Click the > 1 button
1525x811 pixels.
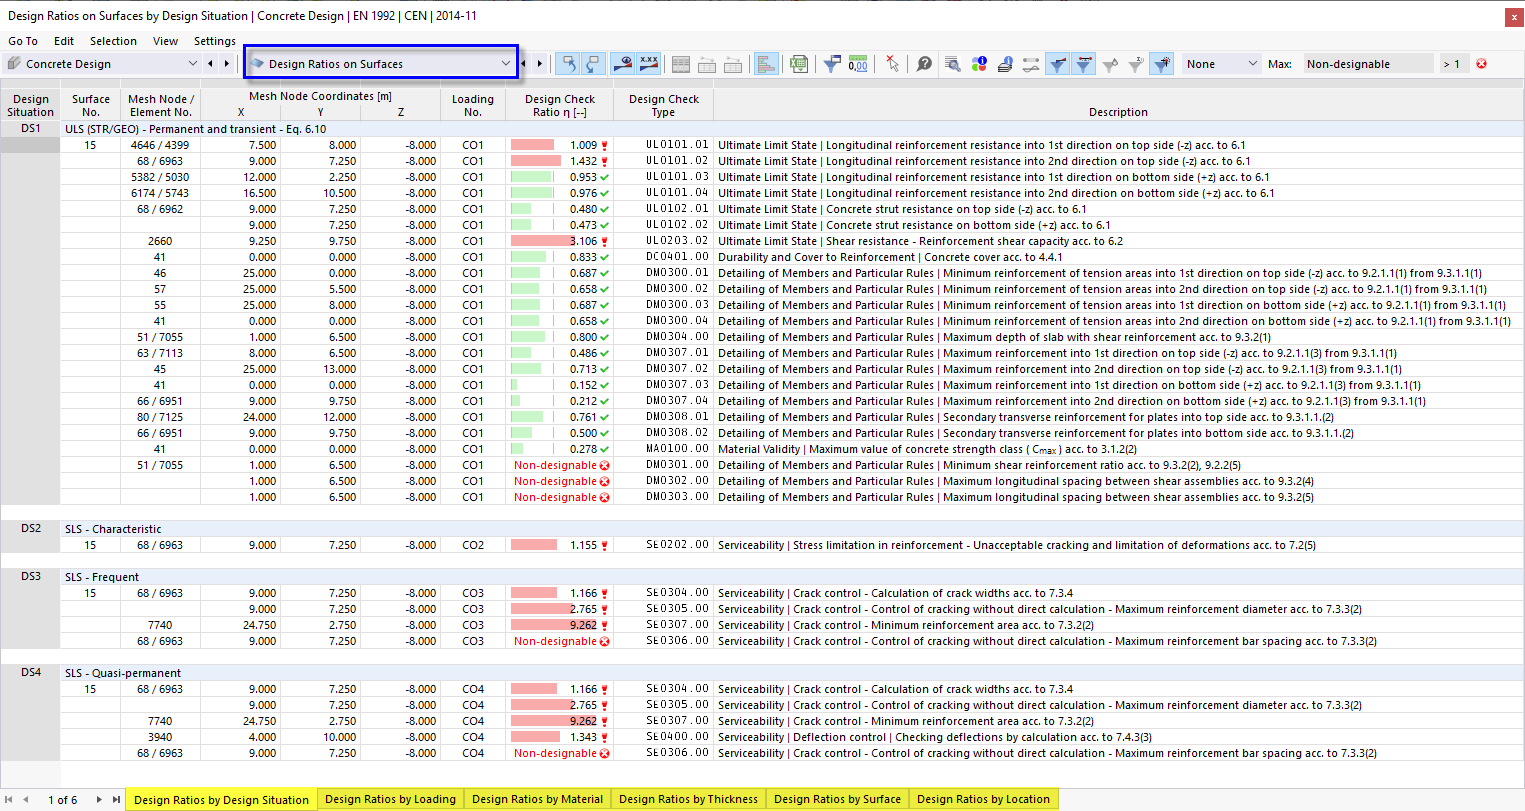pos(1453,64)
